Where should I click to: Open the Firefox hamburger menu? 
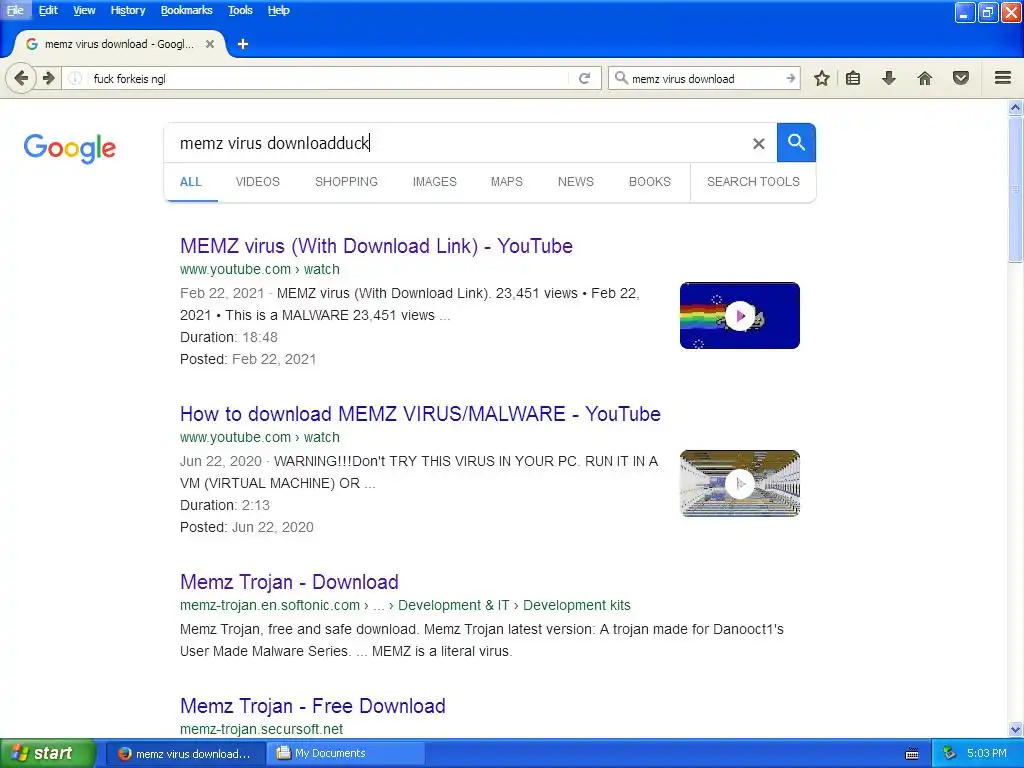(1003, 78)
